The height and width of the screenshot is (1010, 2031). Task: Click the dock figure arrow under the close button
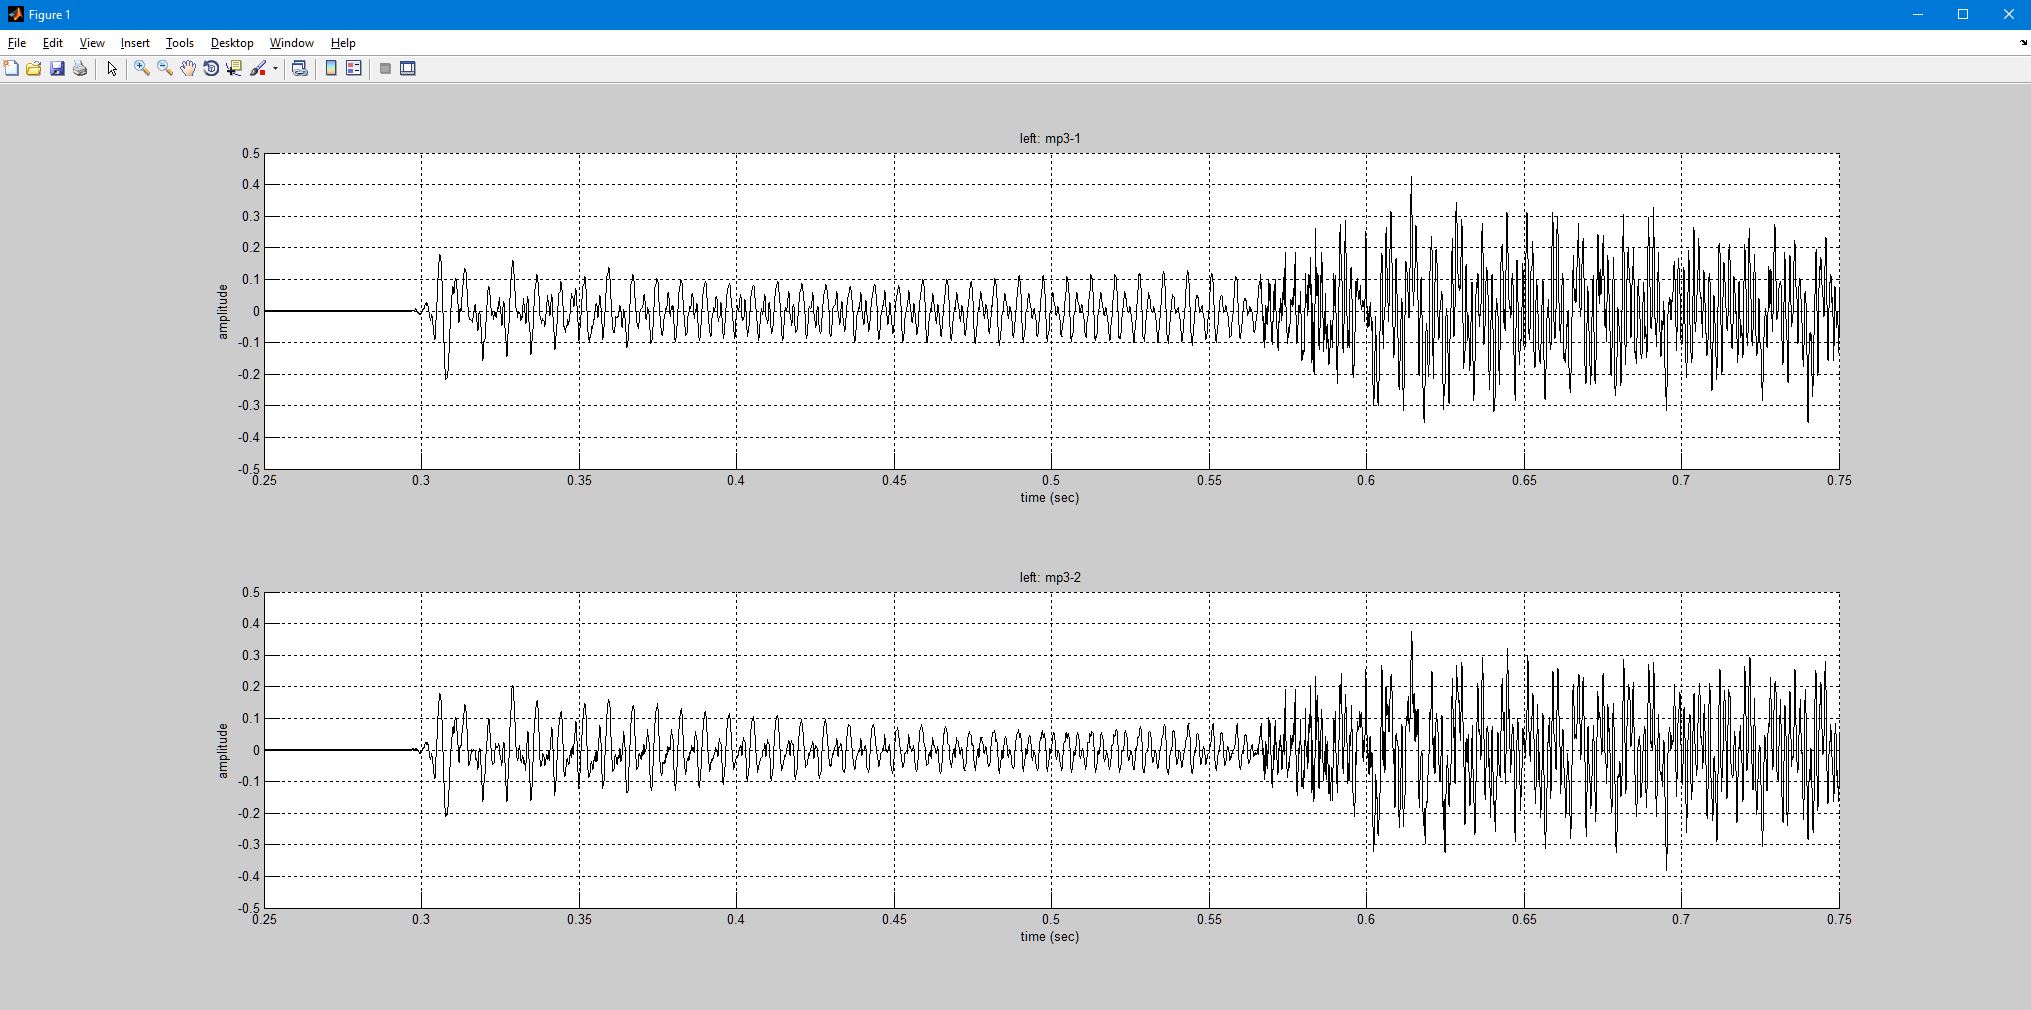point(2023,43)
